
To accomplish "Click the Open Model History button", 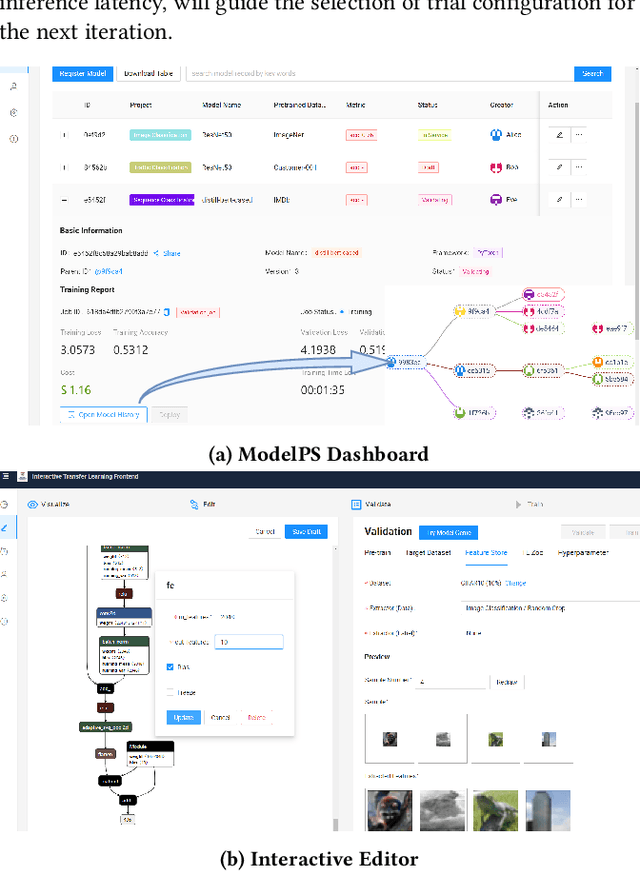I will click(103, 414).
